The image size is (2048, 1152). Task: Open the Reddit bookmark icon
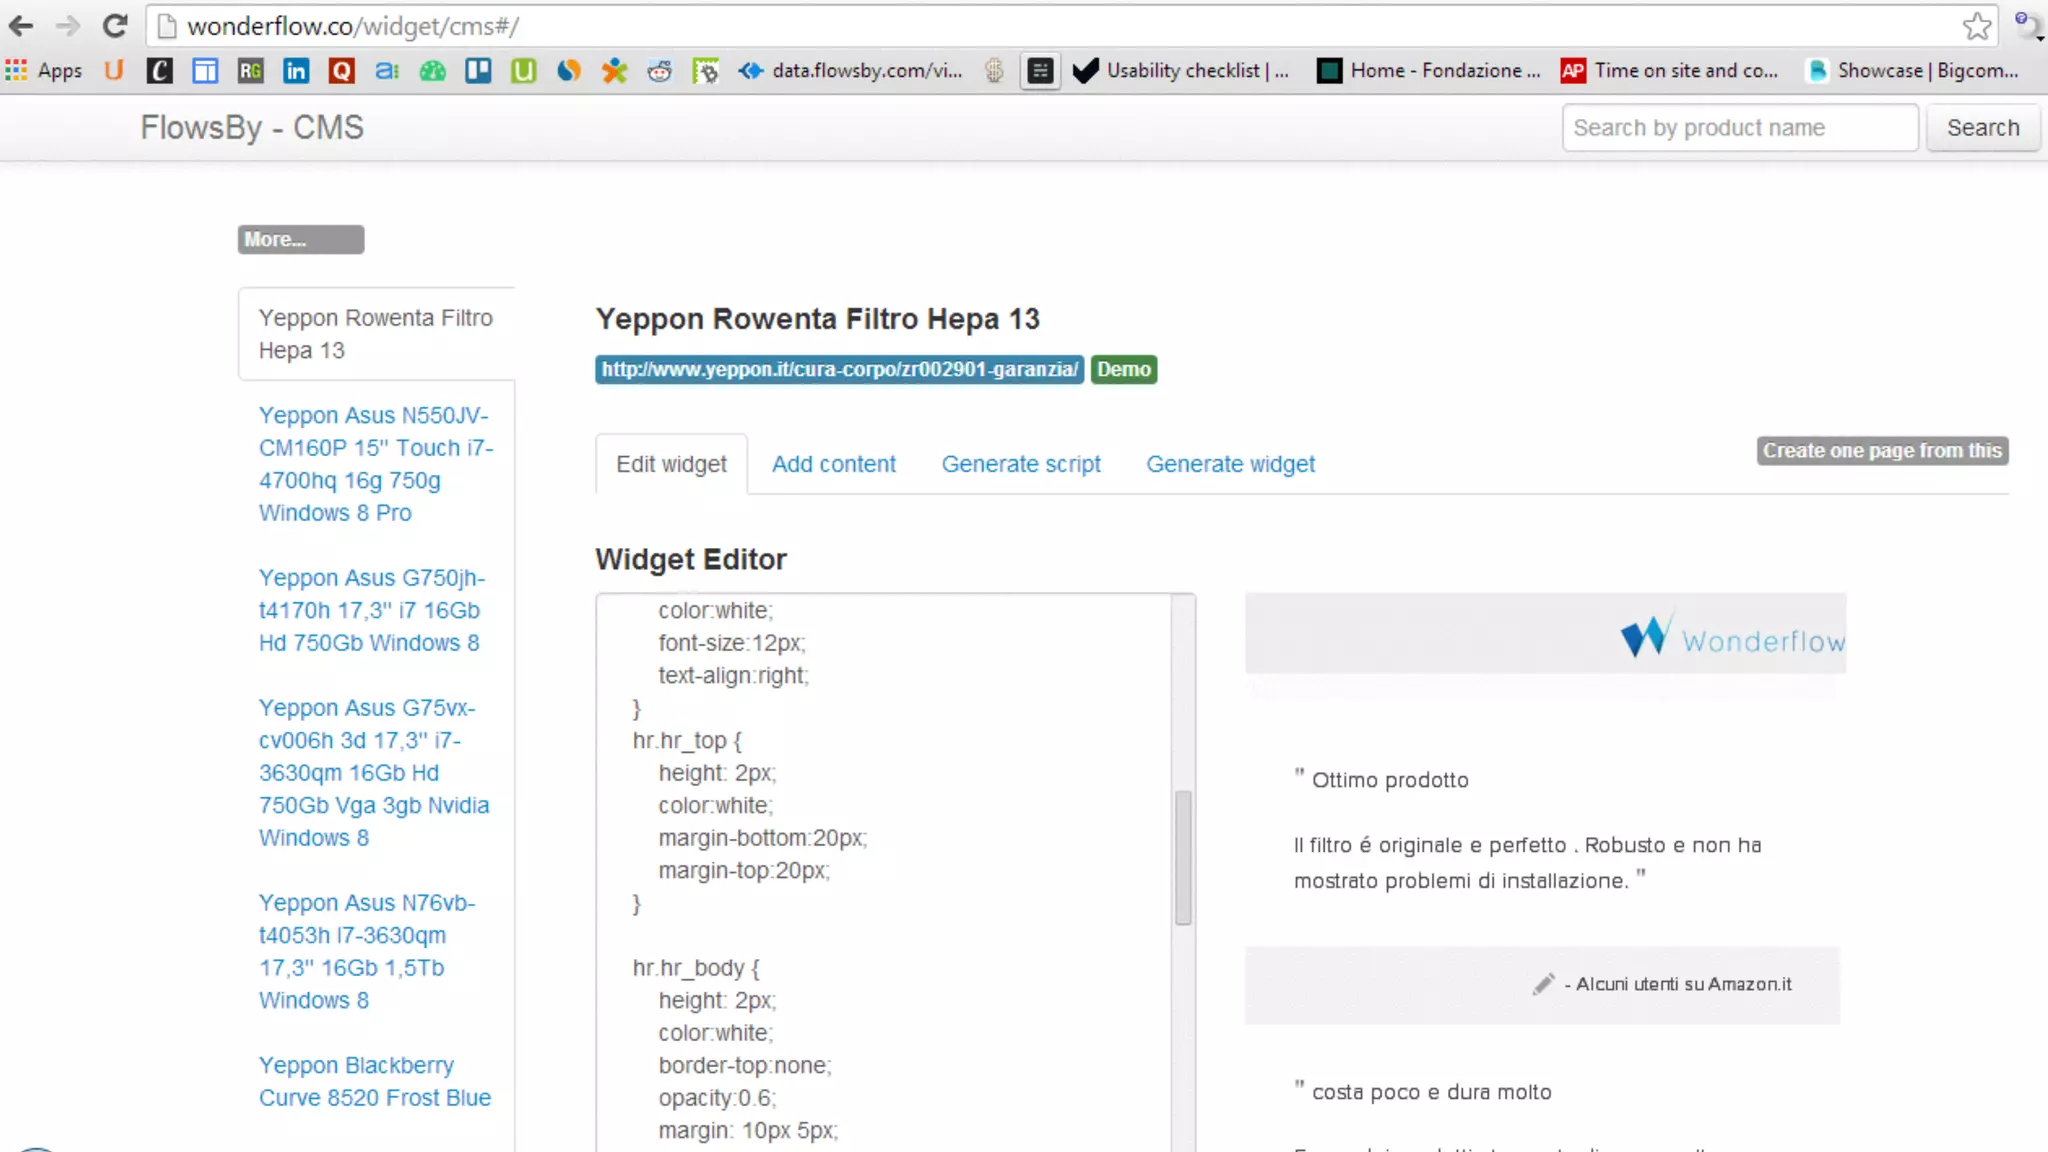click(x=659, y=71)
